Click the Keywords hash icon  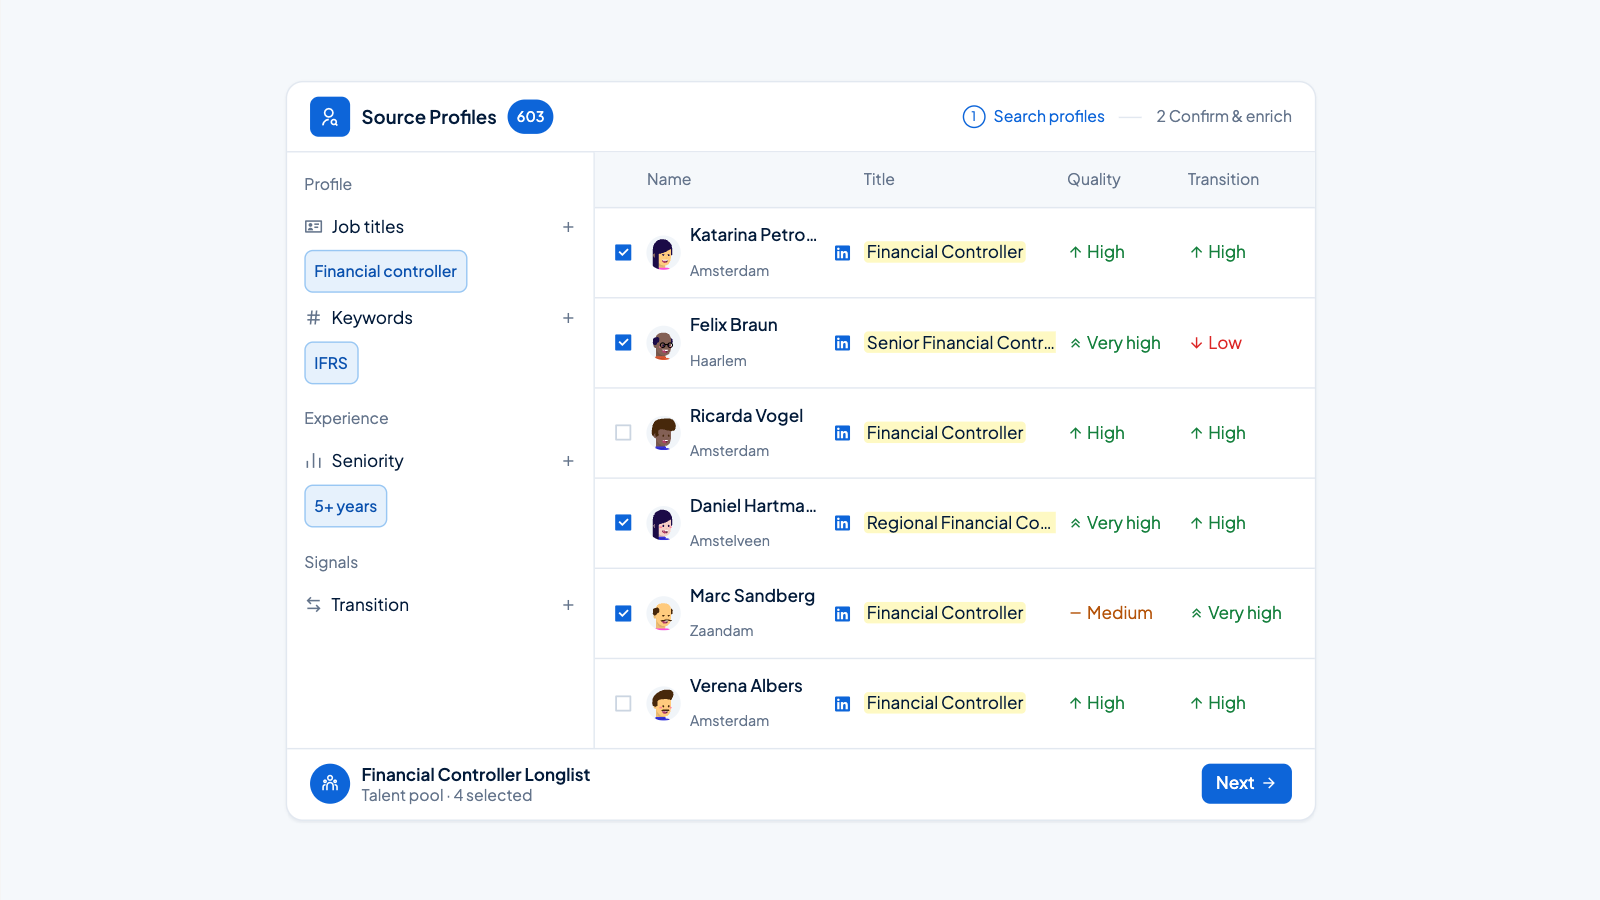pos(314,318)
